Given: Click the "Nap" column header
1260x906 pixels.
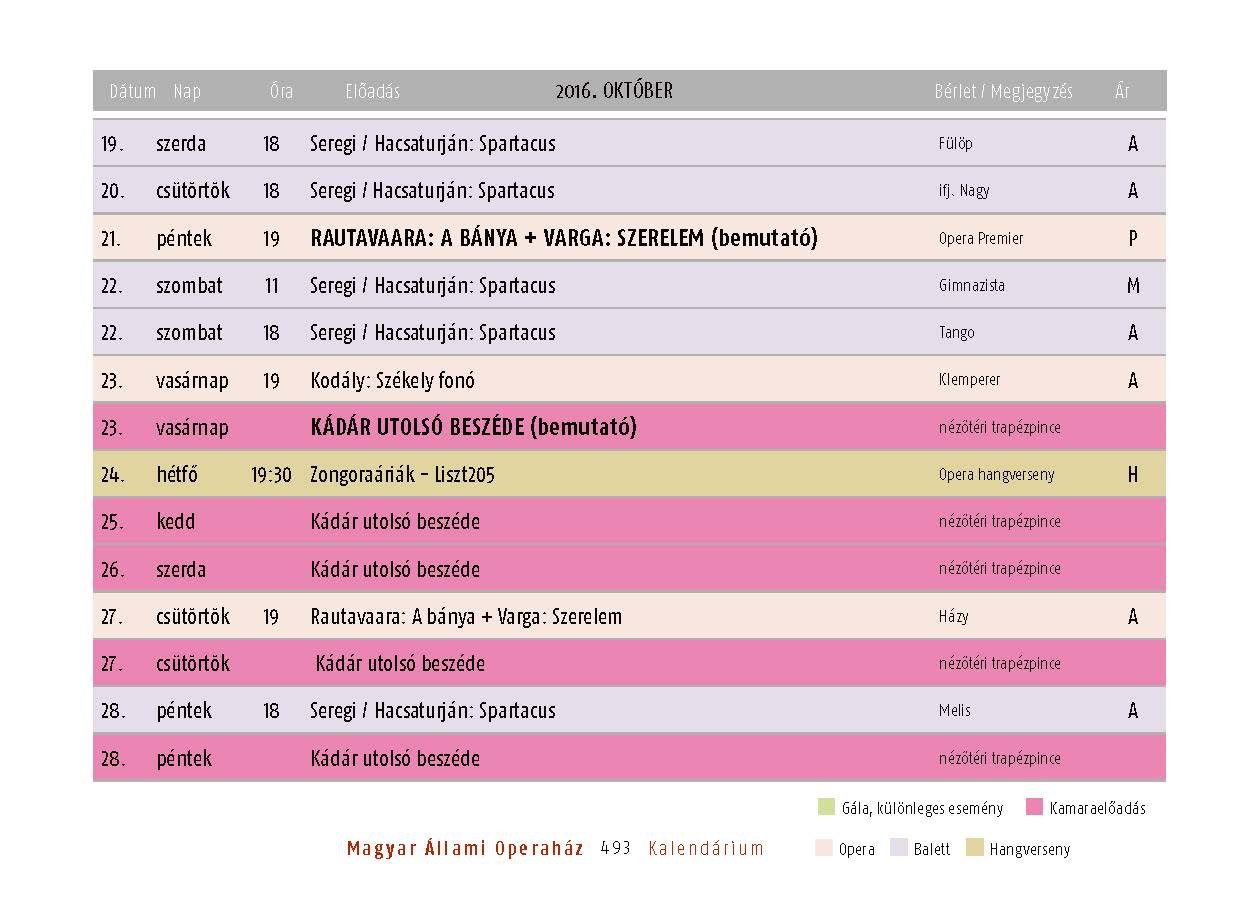Looking at the screenshot, I should pyautogui.click(x=187, y=91).
